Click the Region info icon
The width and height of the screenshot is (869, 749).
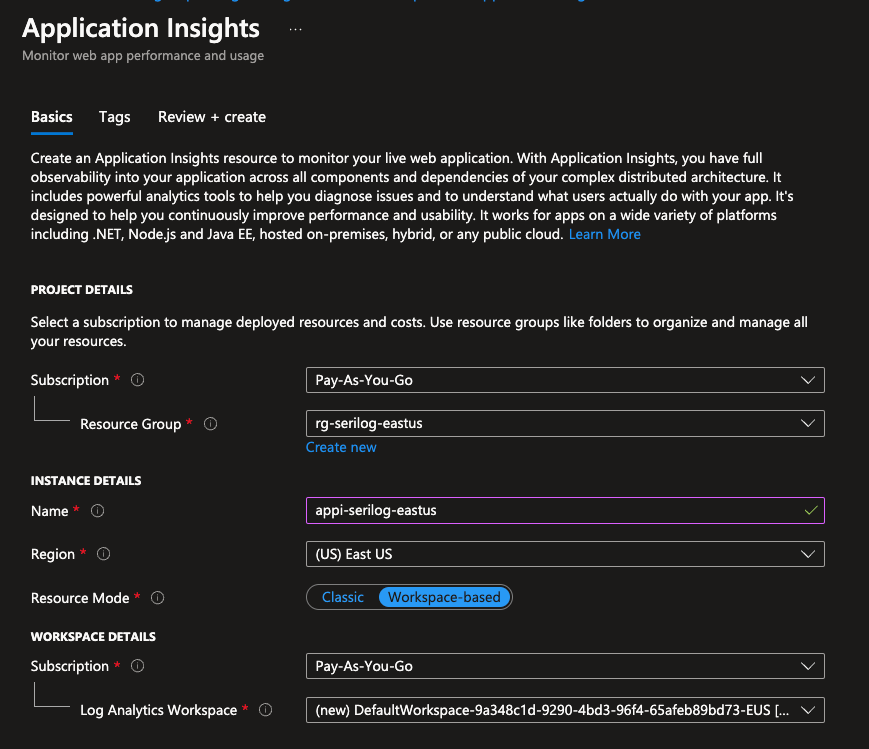(x=104, y=554)
